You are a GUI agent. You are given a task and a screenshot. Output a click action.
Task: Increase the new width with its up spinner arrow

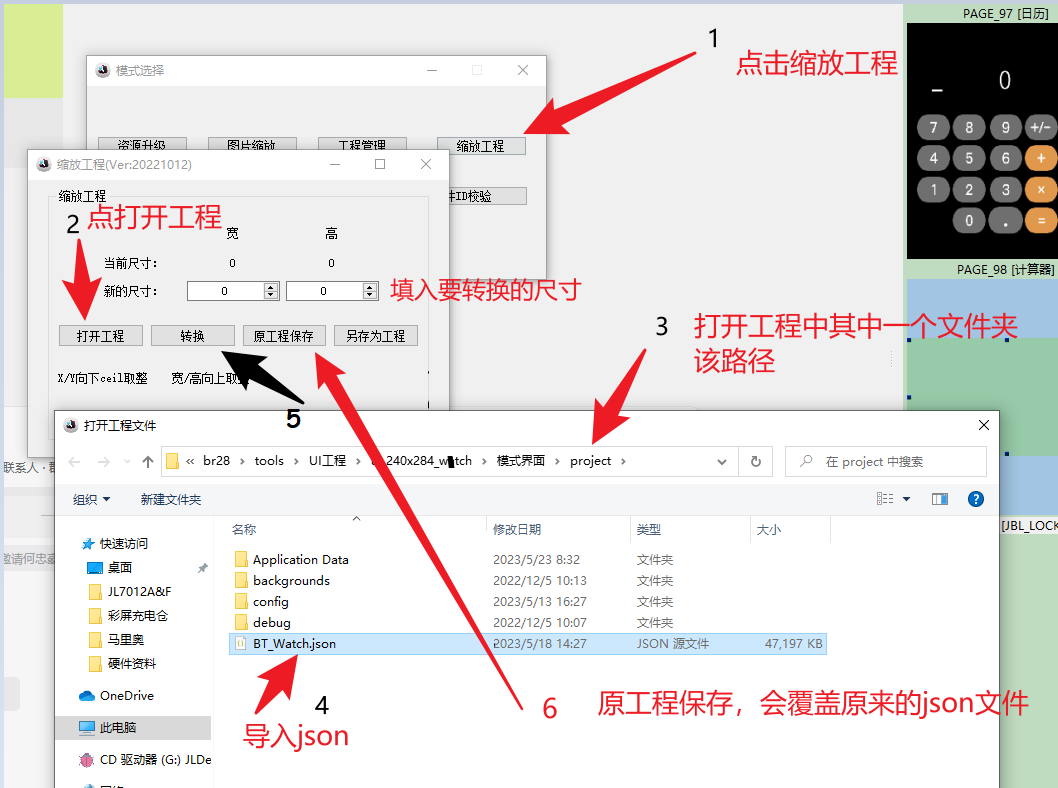click(x=271, y=287)
